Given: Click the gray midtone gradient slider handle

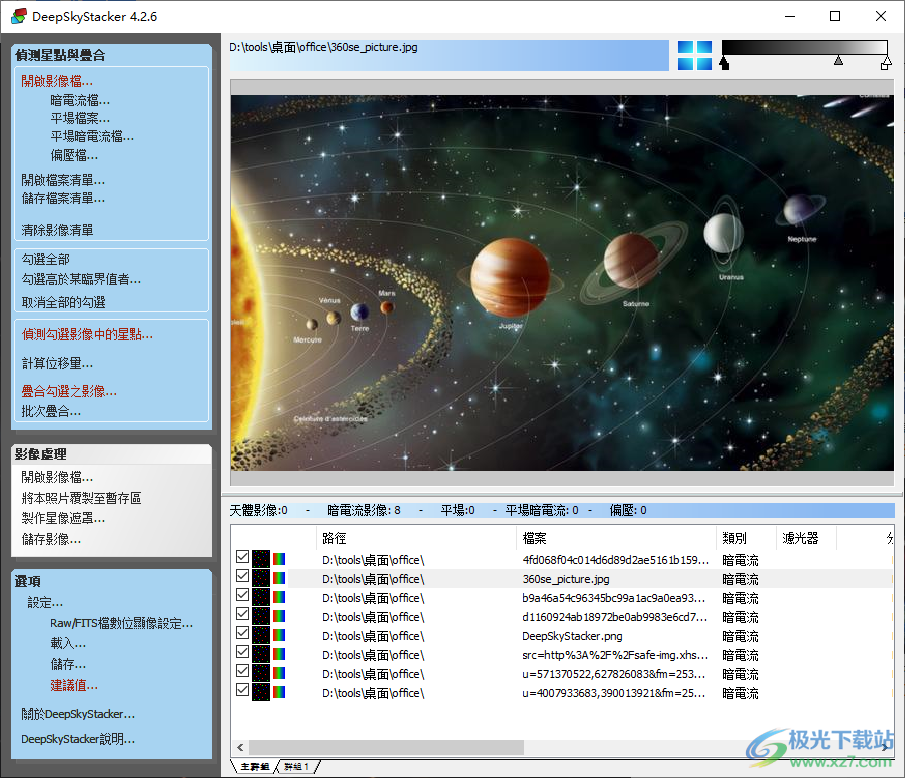Looking at the screenshot, I should (838, 60).
